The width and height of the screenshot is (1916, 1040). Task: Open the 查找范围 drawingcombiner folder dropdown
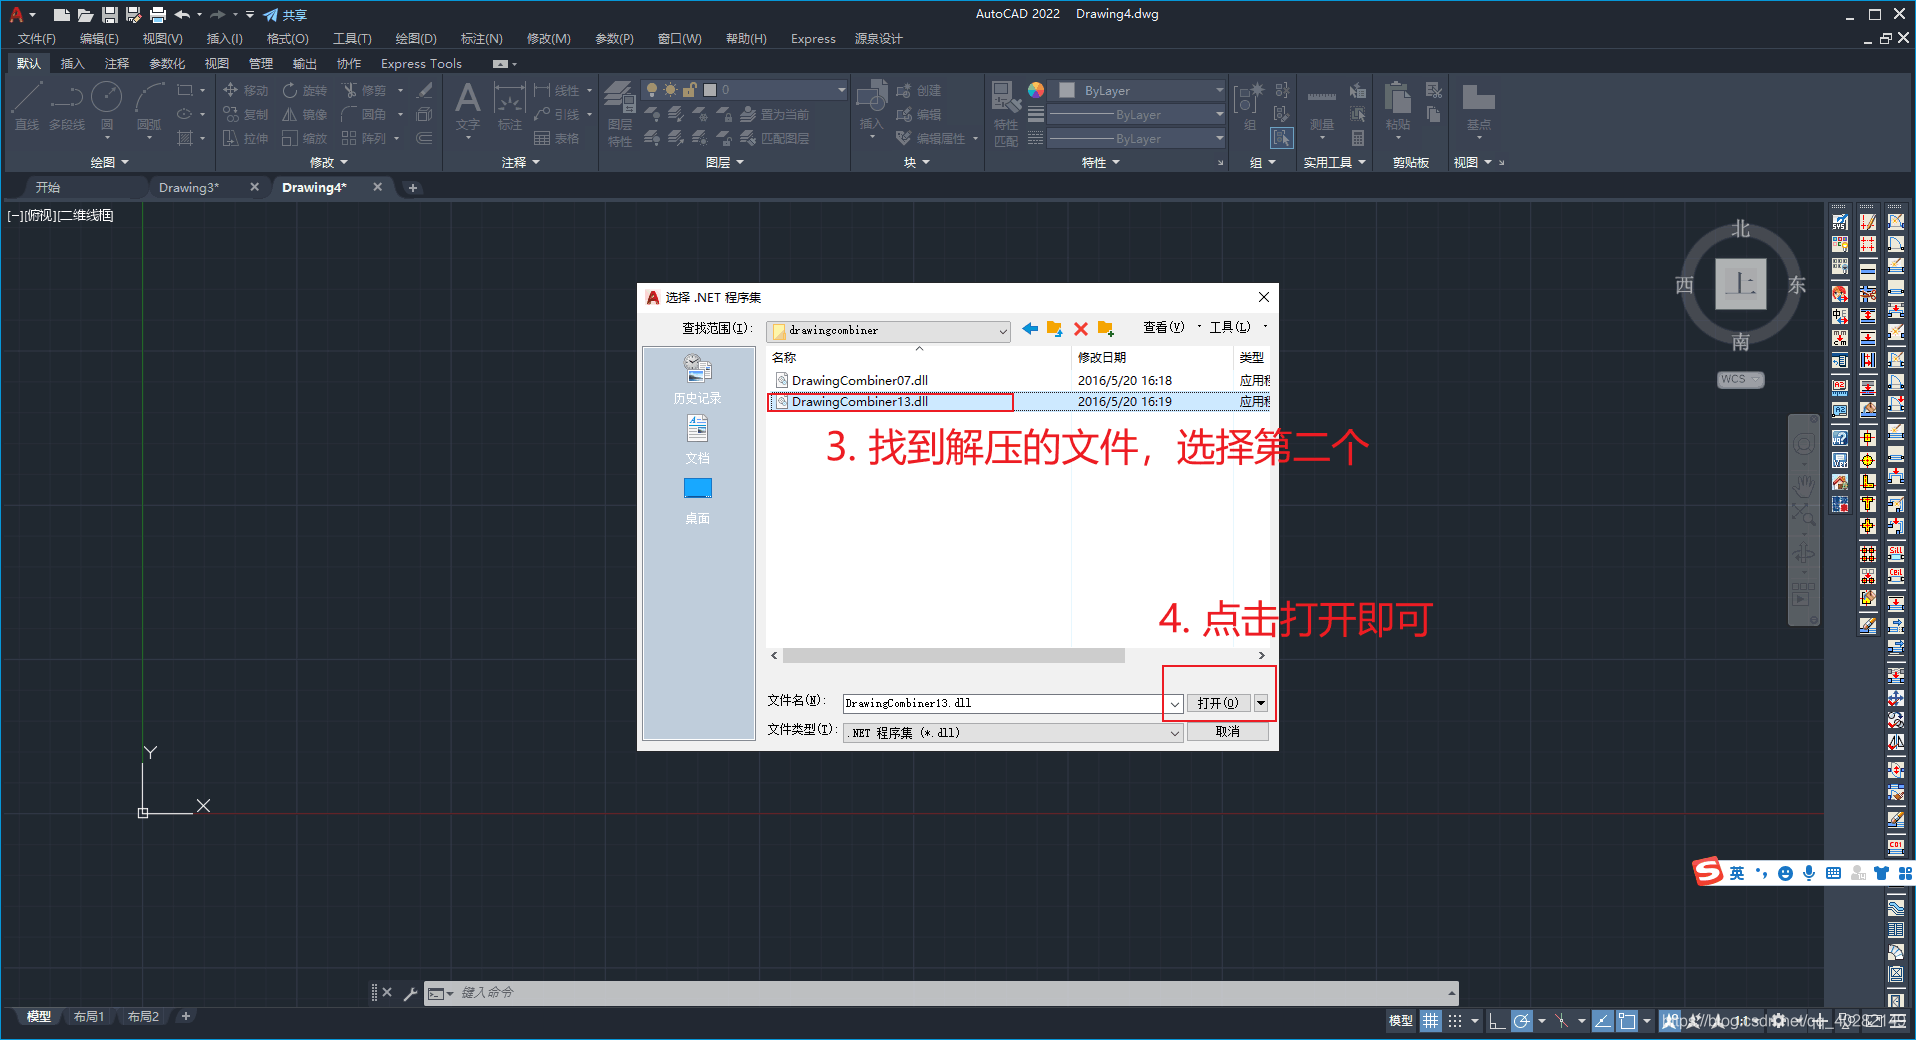tap(889, 330)
